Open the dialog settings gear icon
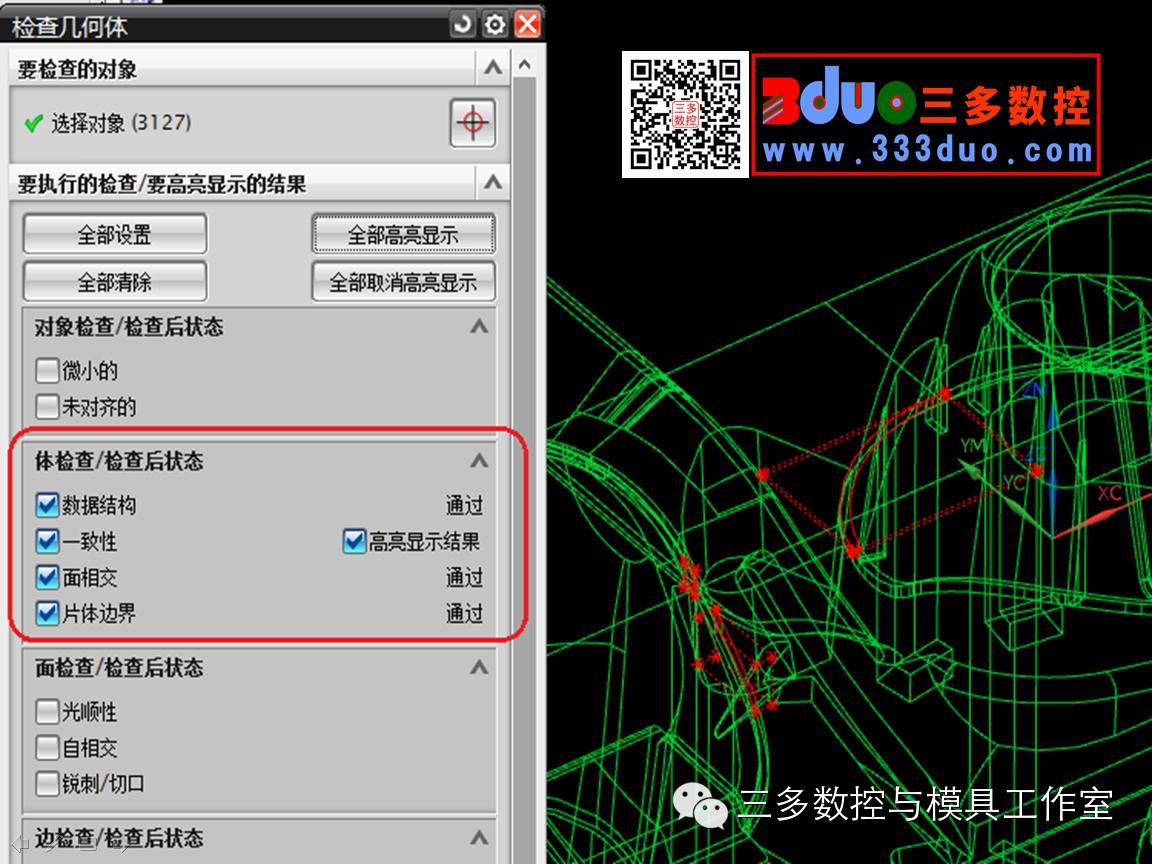Image resolution: width=1152 pixels, height=864 pixels. (x=494, y=25)
